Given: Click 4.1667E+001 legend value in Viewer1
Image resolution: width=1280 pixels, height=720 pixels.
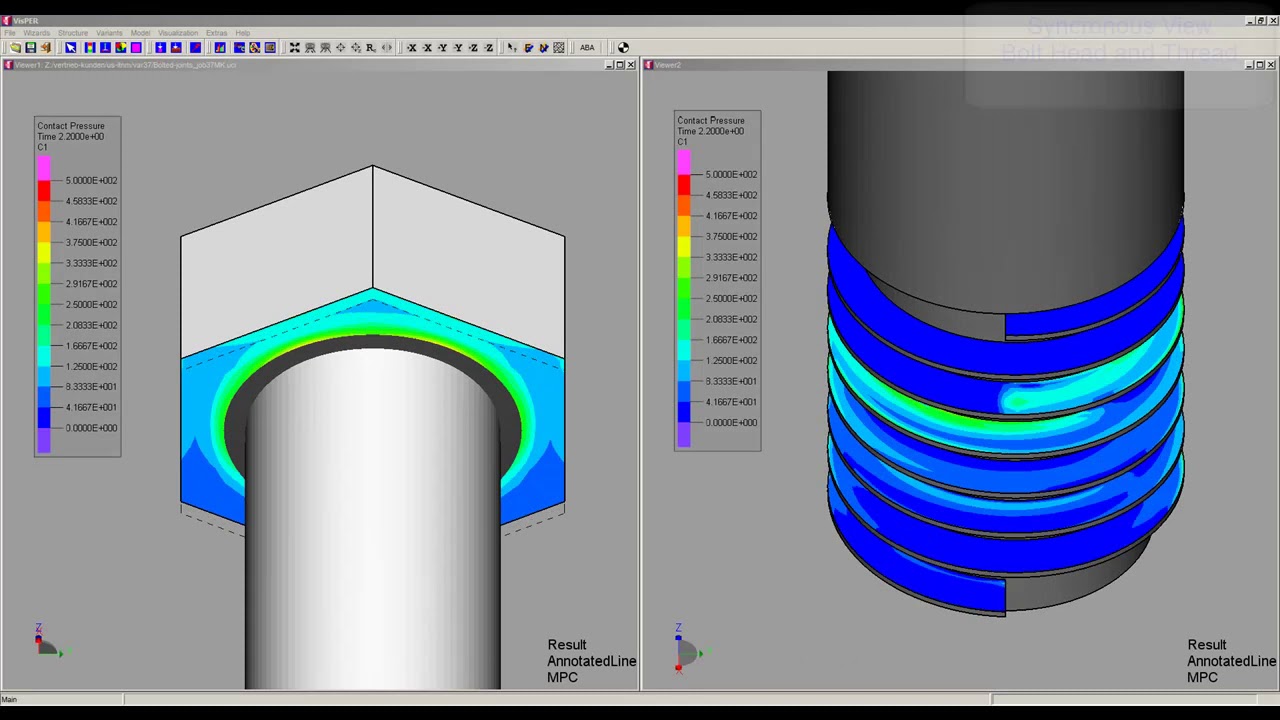Looking at the screenshot, I should click(91, 407).
